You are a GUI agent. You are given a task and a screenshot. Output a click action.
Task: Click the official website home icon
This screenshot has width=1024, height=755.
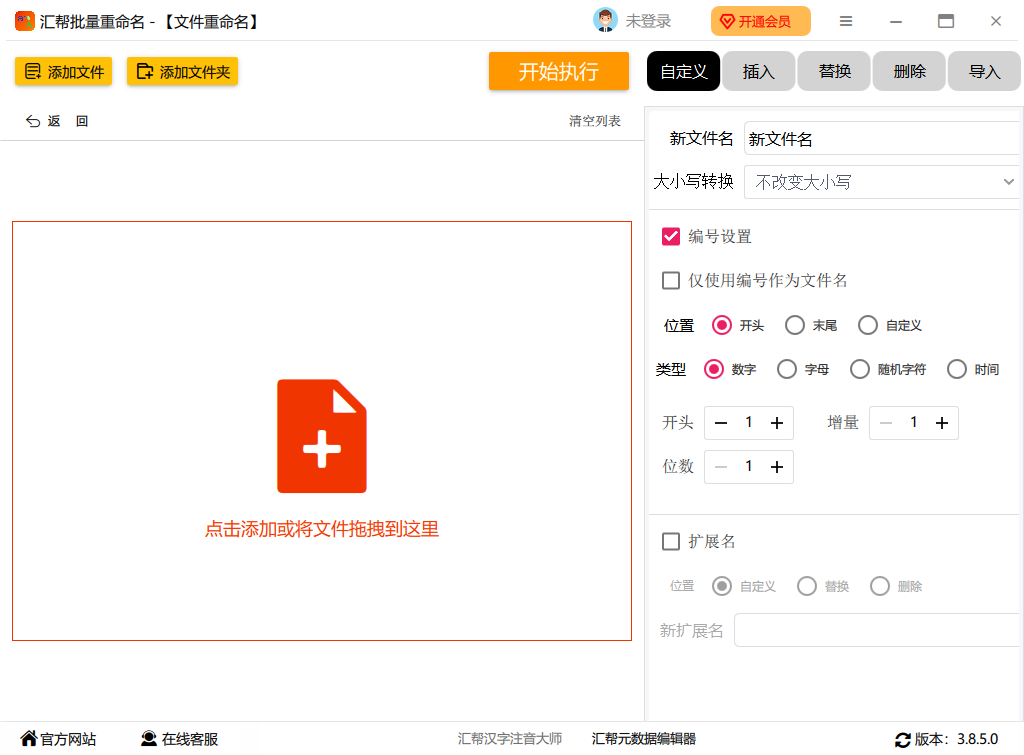28,738
